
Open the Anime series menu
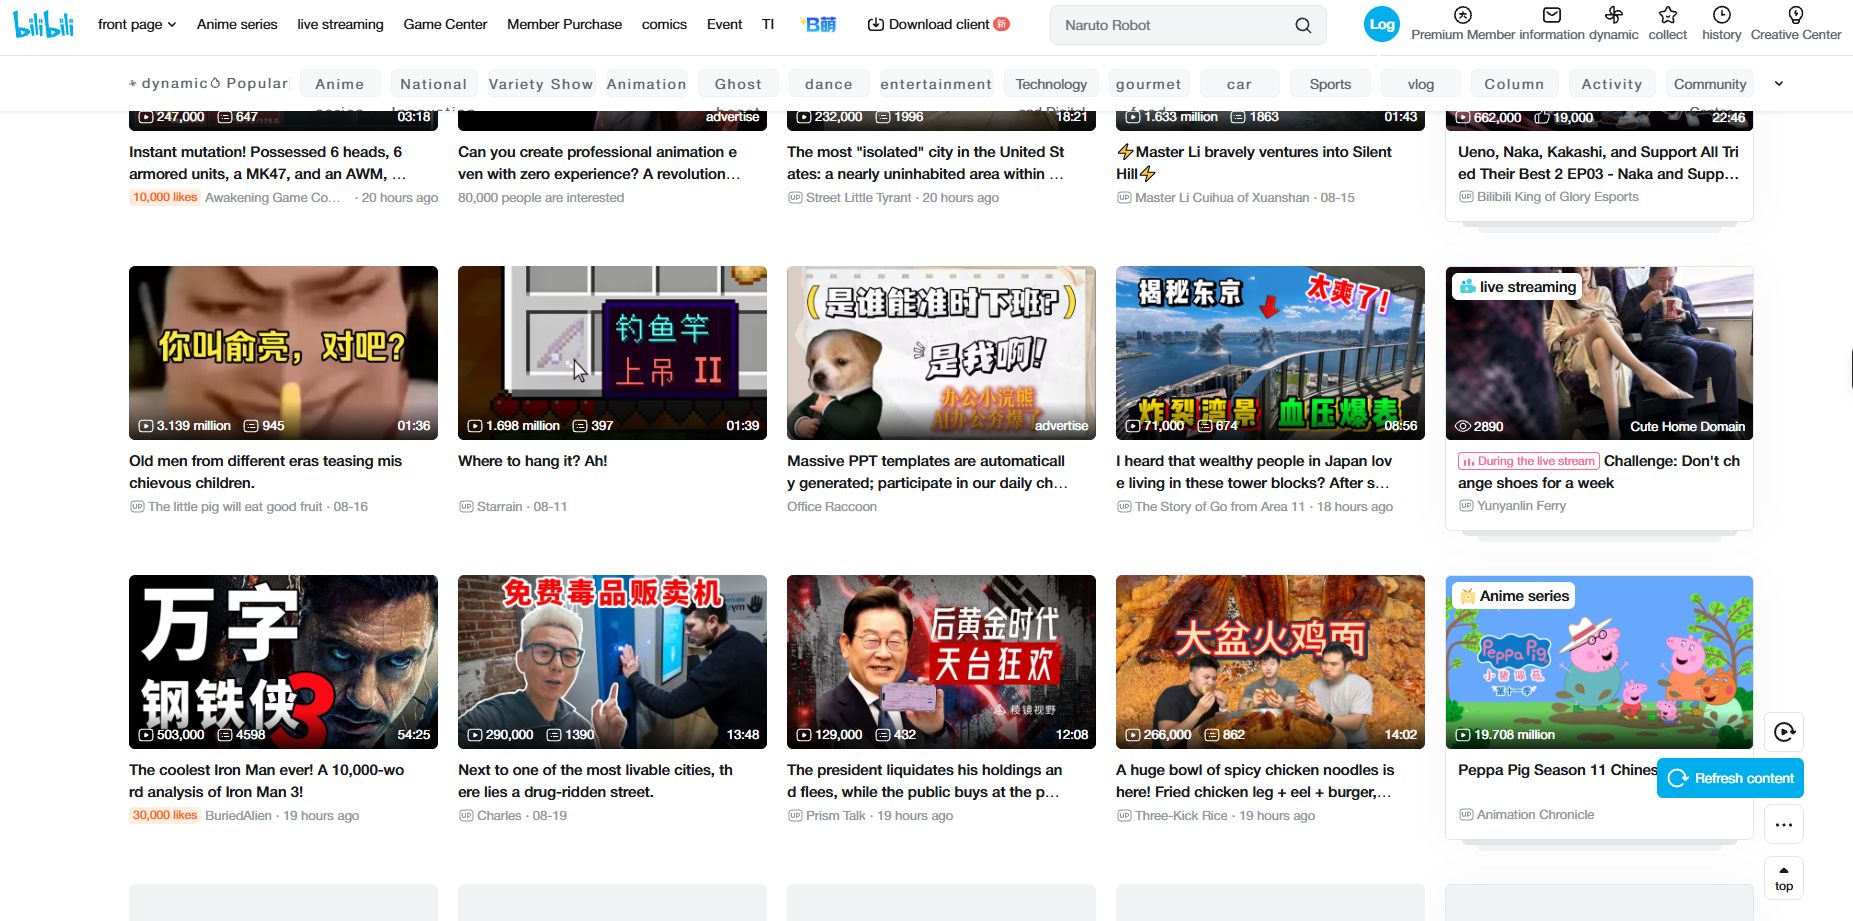237,24
